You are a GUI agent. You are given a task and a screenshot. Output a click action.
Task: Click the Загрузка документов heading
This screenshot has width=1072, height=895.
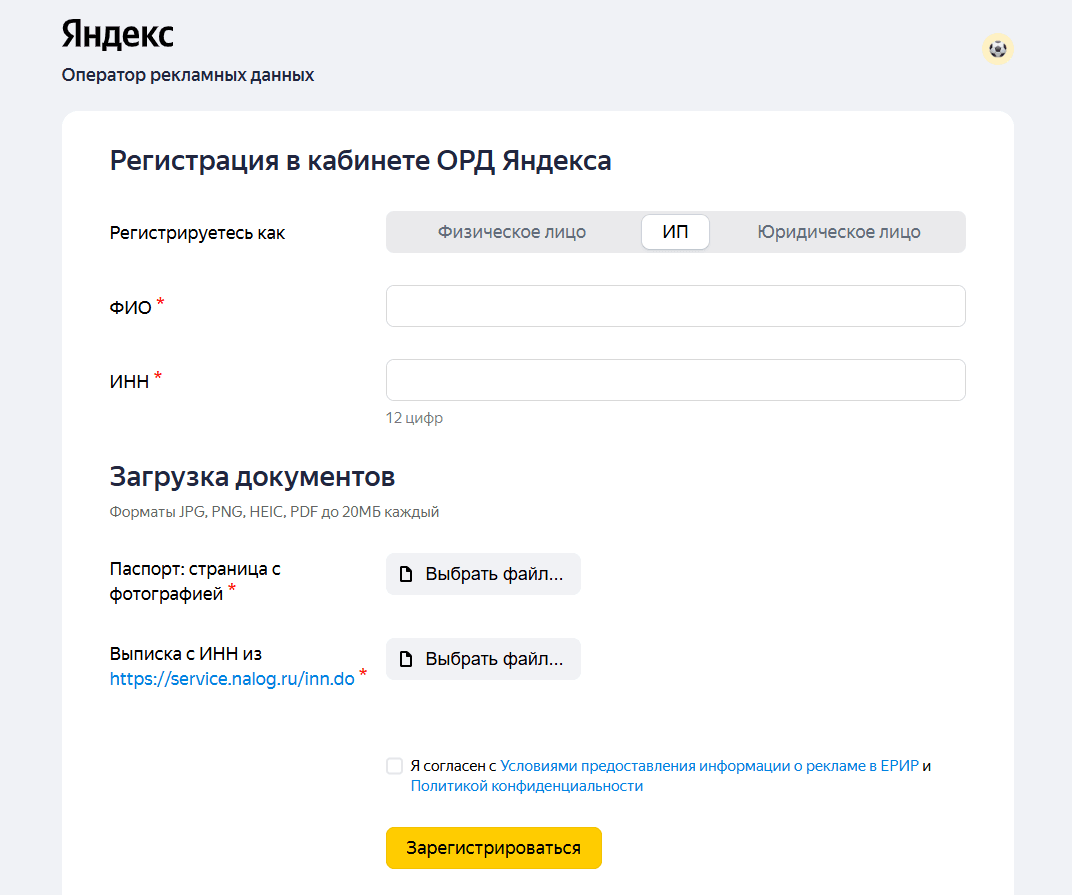pos(252,477)
